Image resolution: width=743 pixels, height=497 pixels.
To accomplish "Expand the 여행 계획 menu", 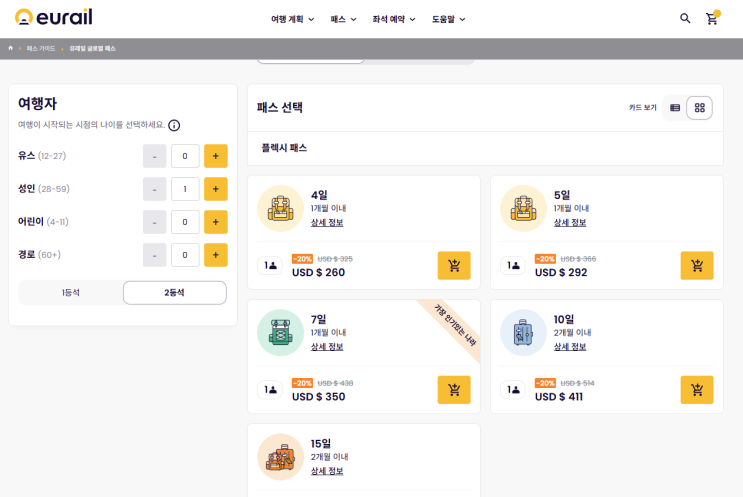I will [292, 19].
